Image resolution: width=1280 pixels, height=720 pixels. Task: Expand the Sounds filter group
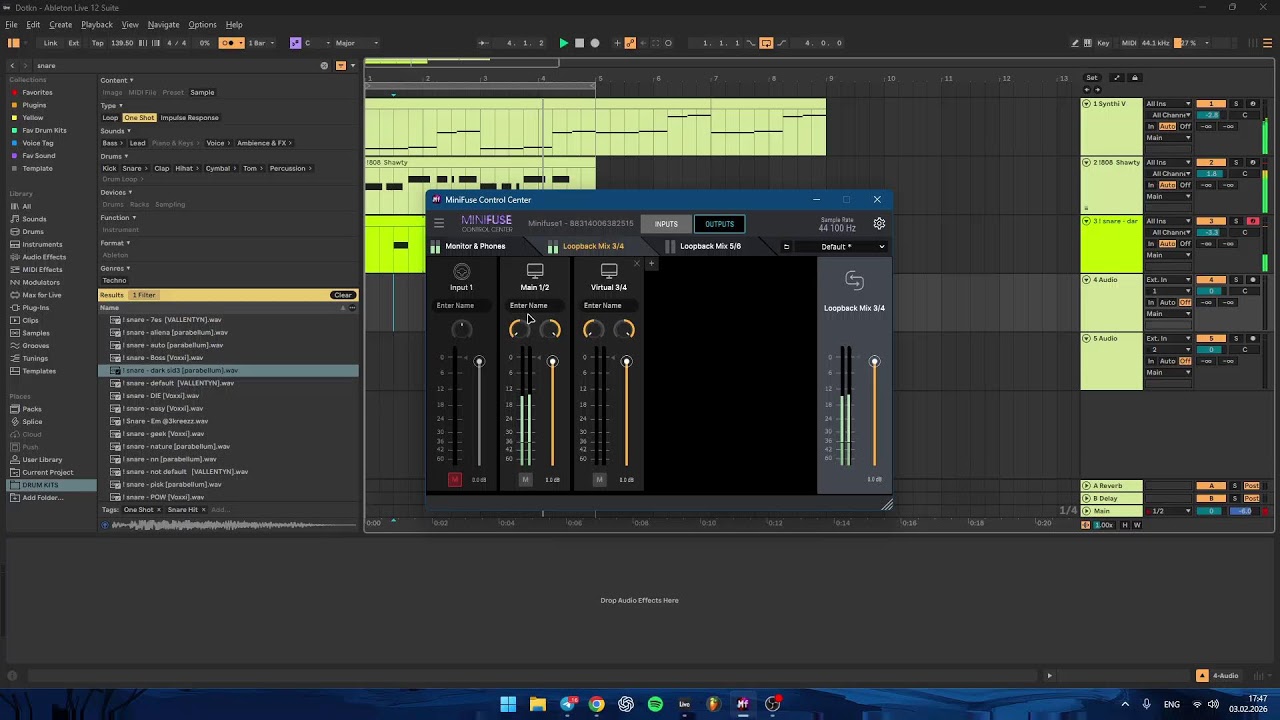pyautogui.click(x=115, y=131)
